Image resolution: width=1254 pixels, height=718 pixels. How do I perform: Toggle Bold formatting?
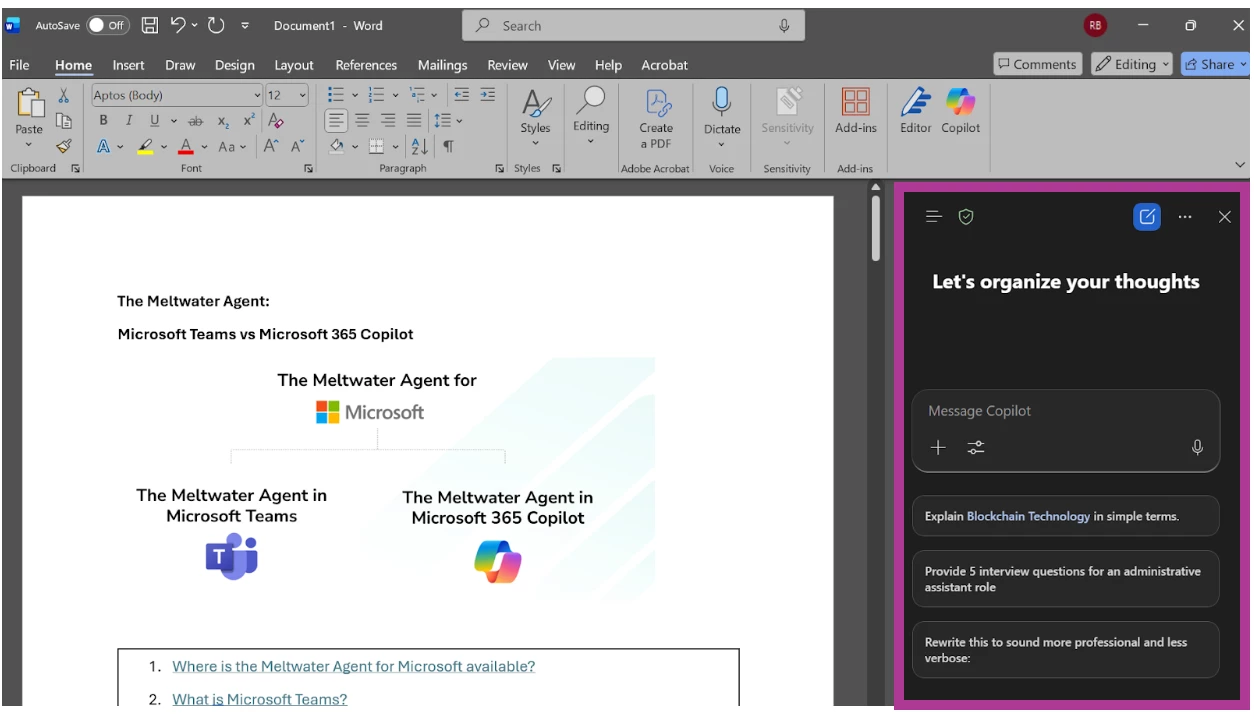click(x=103, y=120)
